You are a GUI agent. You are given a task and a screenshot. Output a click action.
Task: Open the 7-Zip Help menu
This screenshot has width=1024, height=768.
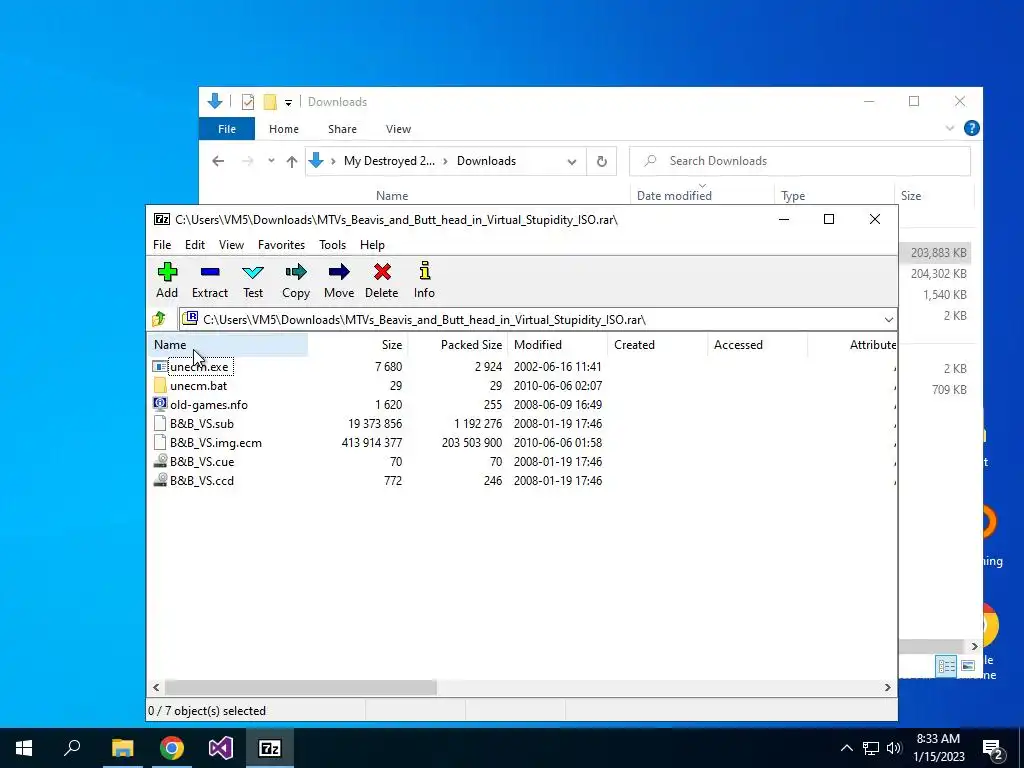pos(372,245)
